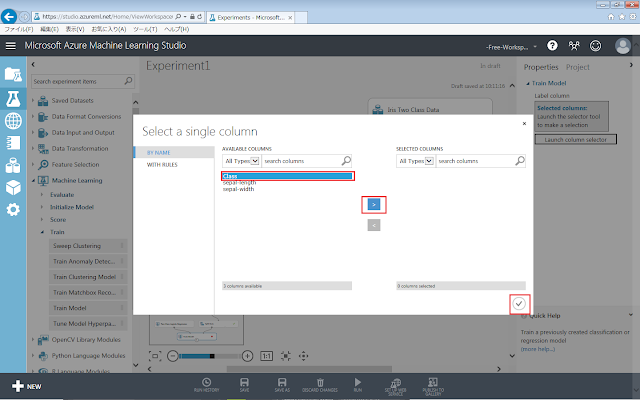The image size is (640, 400).
Task: Click the NEW button at bottom left
Action: coord(26,386)
